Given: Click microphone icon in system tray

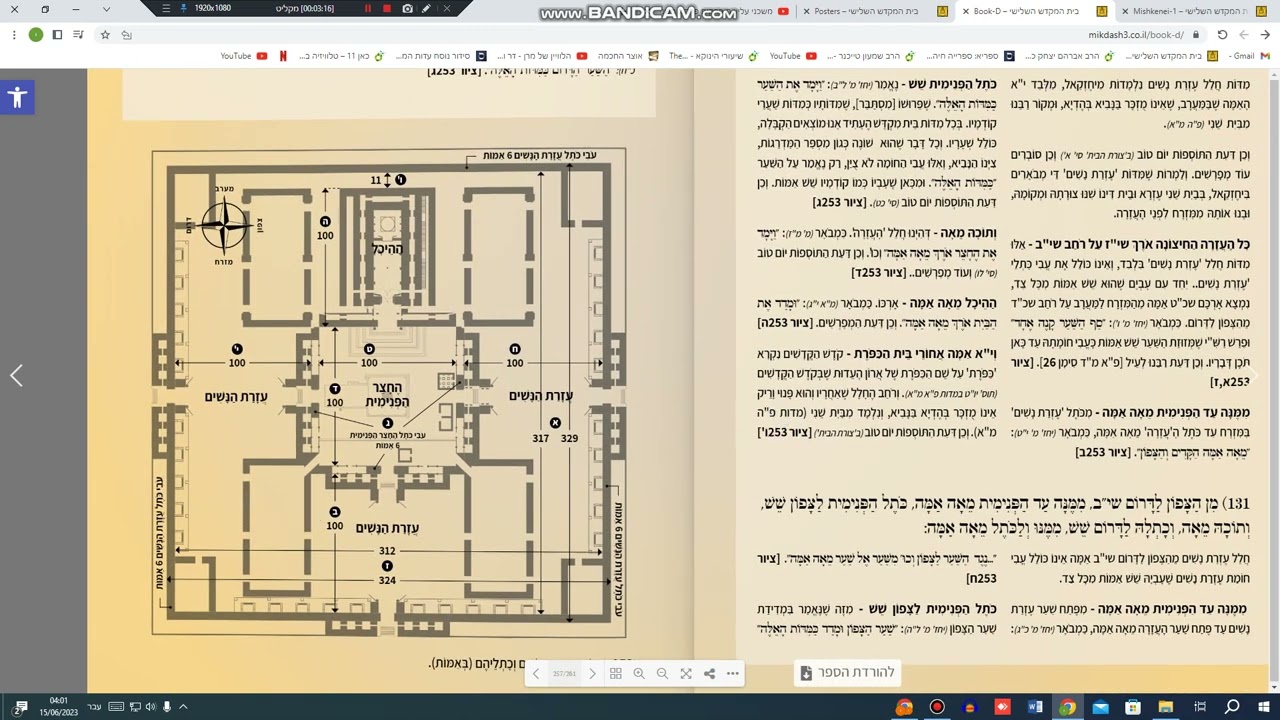Looking at the screenshot, I should [166, 707].
